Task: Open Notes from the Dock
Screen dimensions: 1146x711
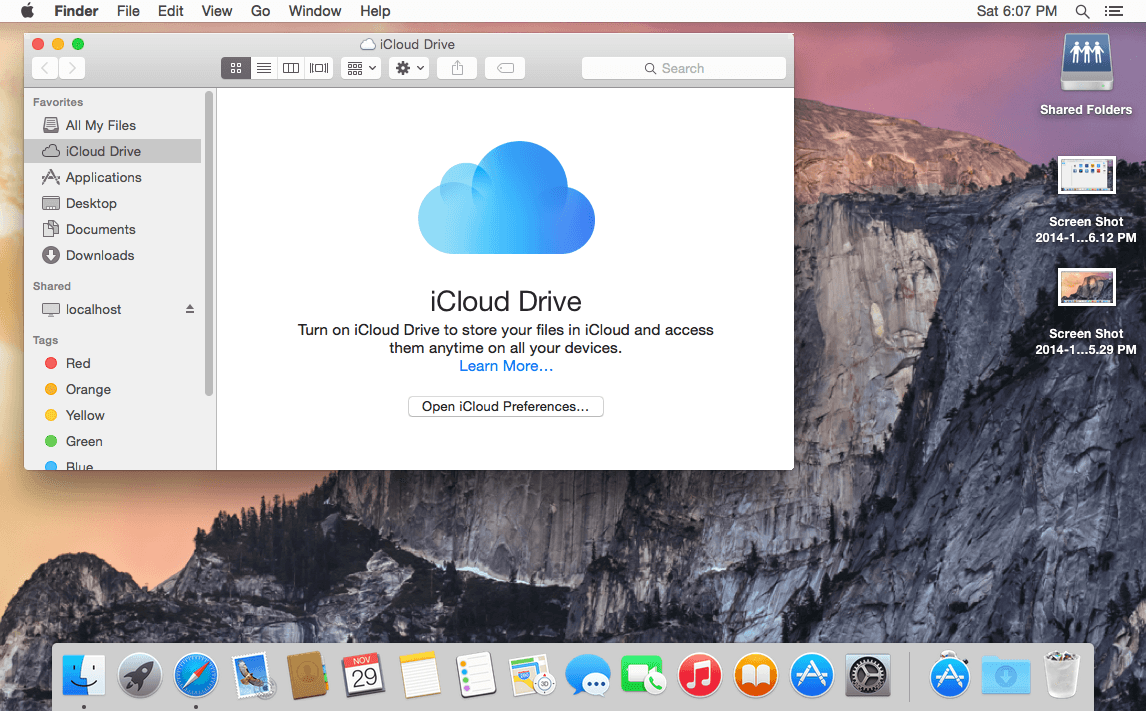Action: coord(420,674)
